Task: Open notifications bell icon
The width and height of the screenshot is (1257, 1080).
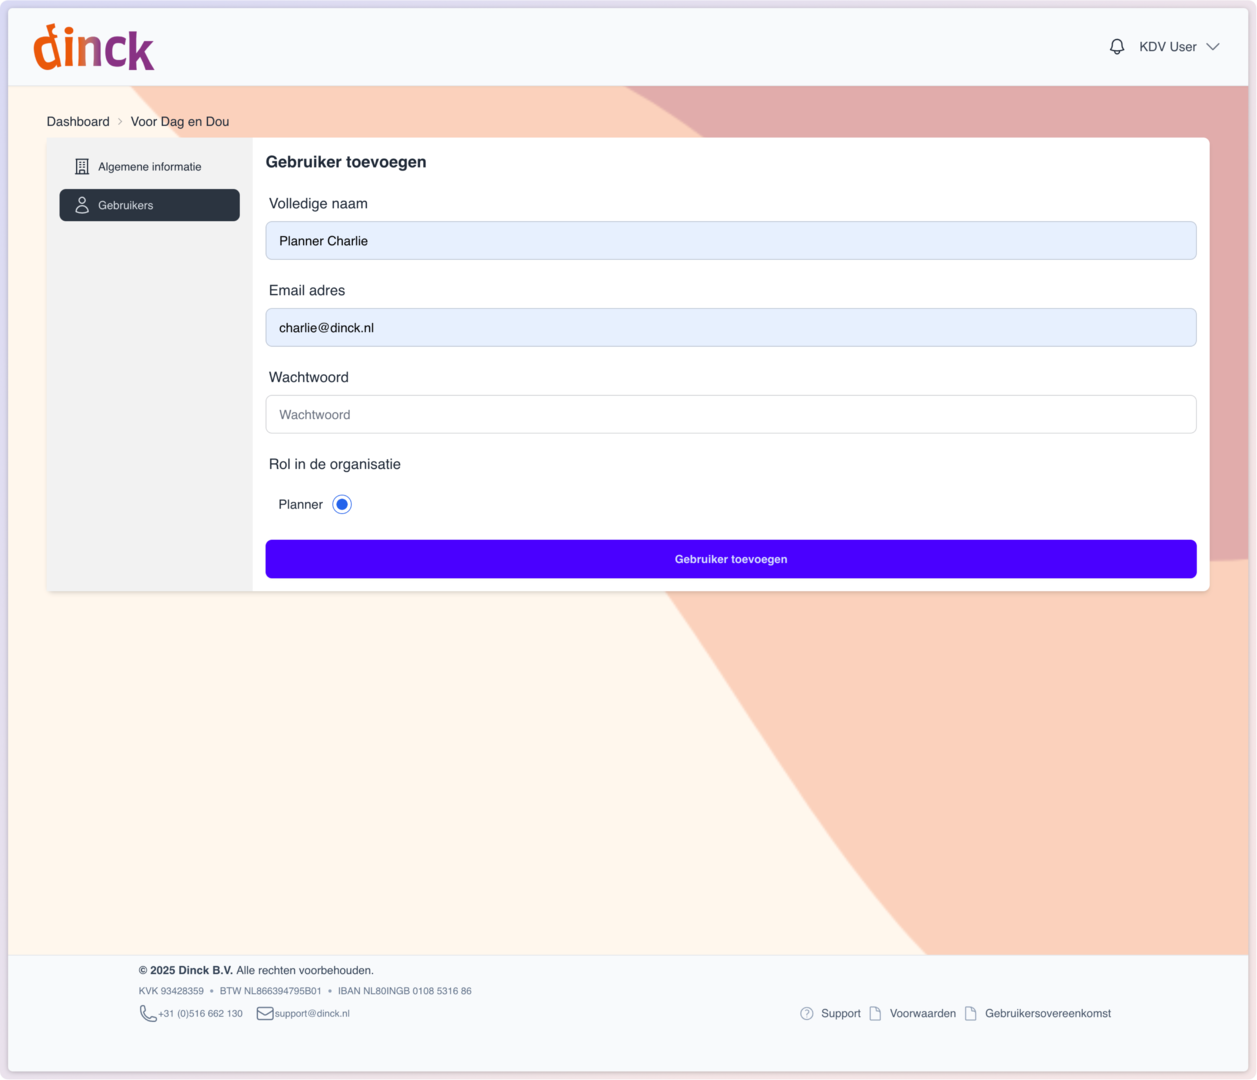Action: [x=1117, y=47]
